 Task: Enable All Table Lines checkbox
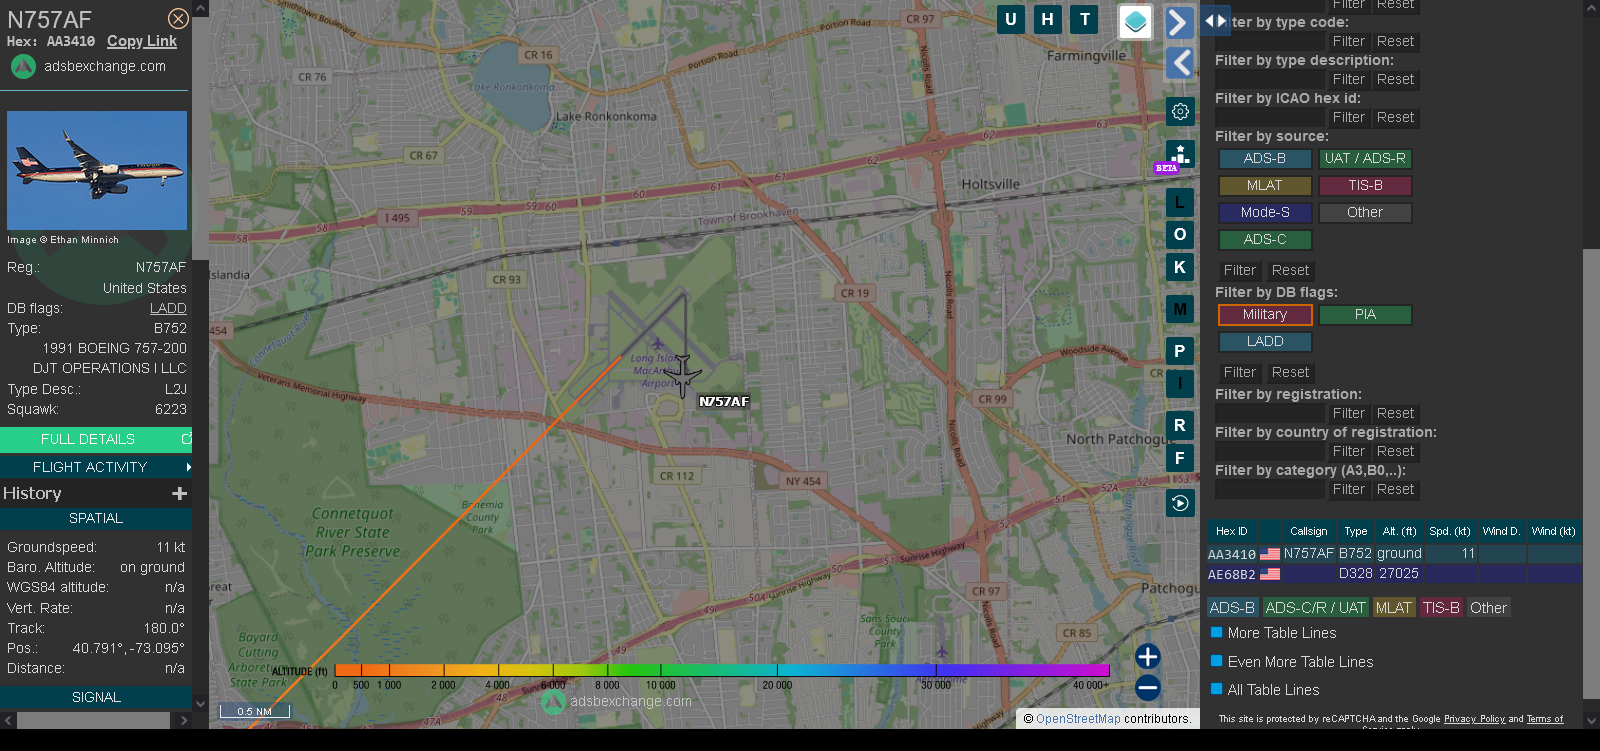pos(1217,689)
